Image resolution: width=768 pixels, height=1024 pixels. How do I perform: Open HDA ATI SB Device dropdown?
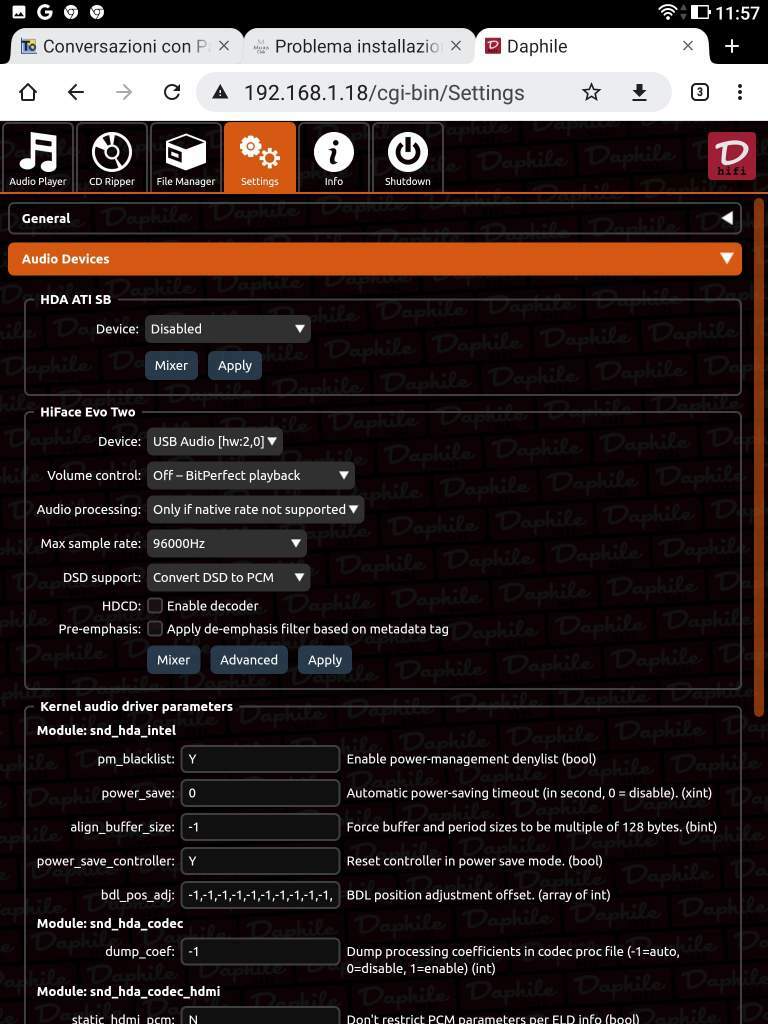[227, 329]
